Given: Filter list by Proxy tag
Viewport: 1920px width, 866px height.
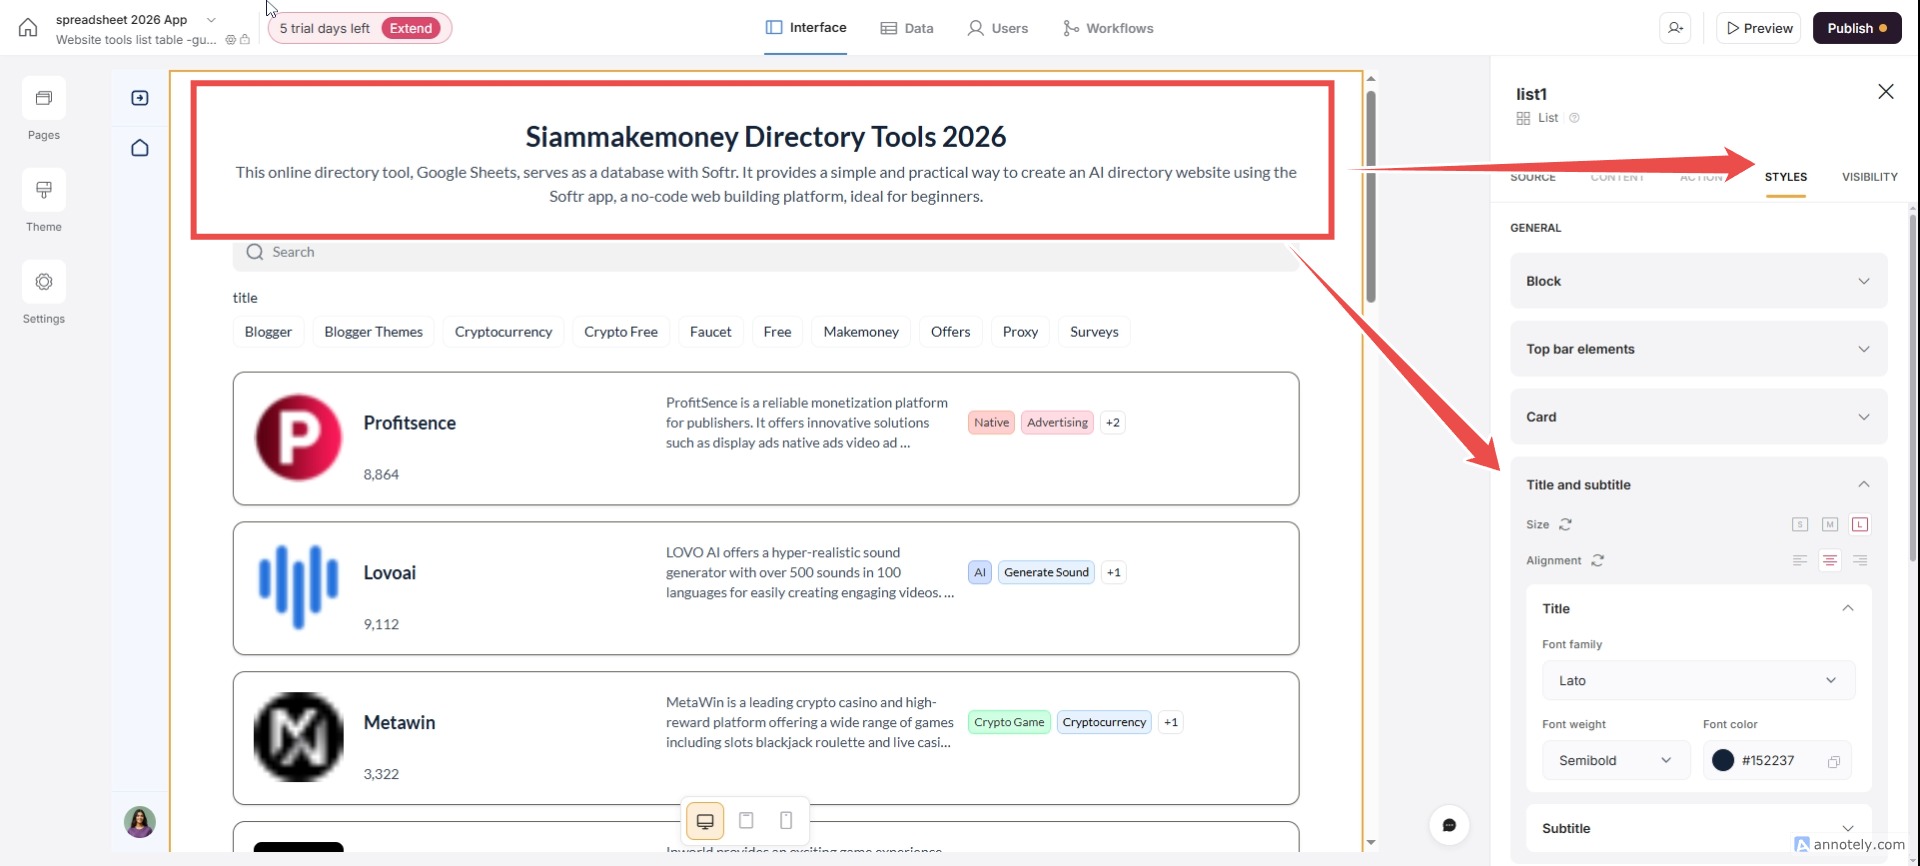Looking at the screenshot, I should (1020, 332).
